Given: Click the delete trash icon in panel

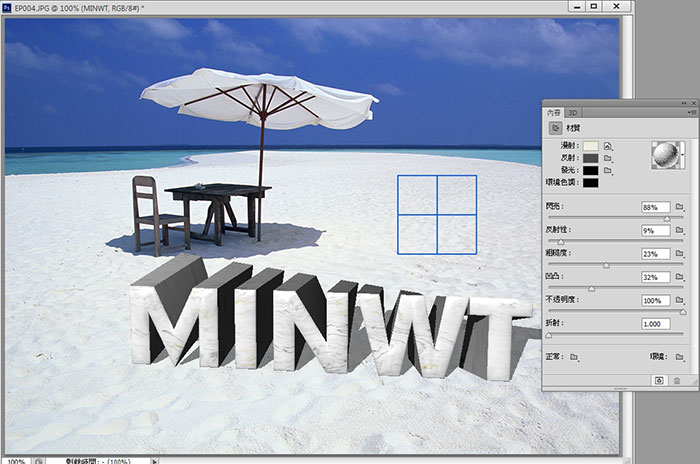Looking at the screenshot, I should 676,380.
